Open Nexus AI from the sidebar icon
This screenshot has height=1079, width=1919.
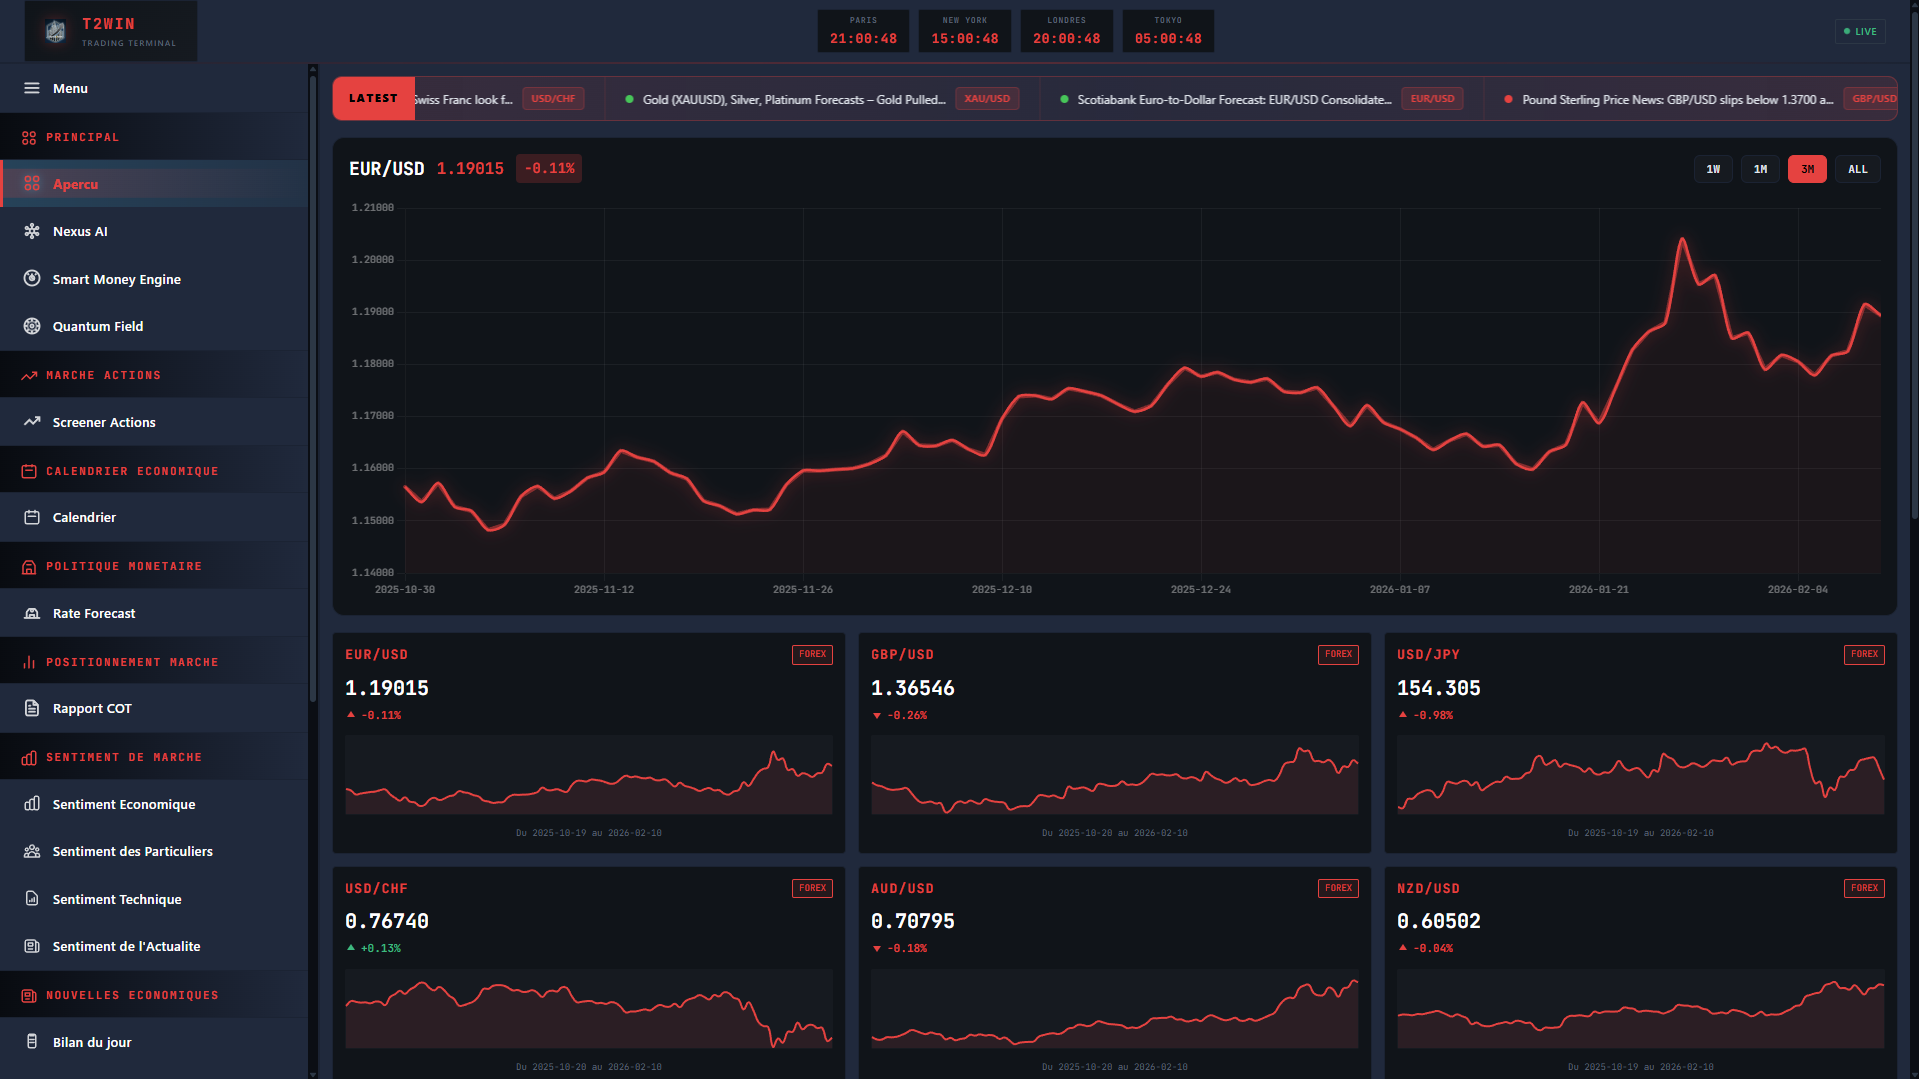pyautogui.click(x=32, y=231)
